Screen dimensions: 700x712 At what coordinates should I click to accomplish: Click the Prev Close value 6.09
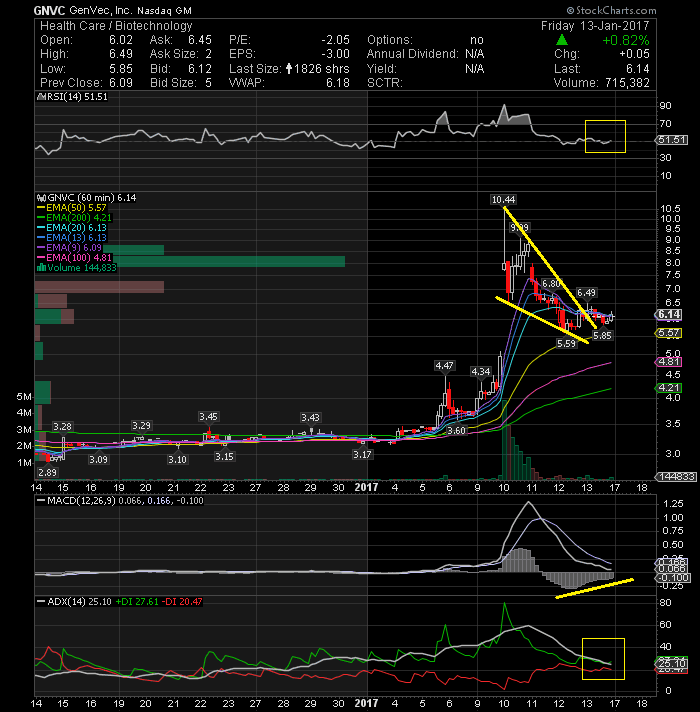pos(121,83)
